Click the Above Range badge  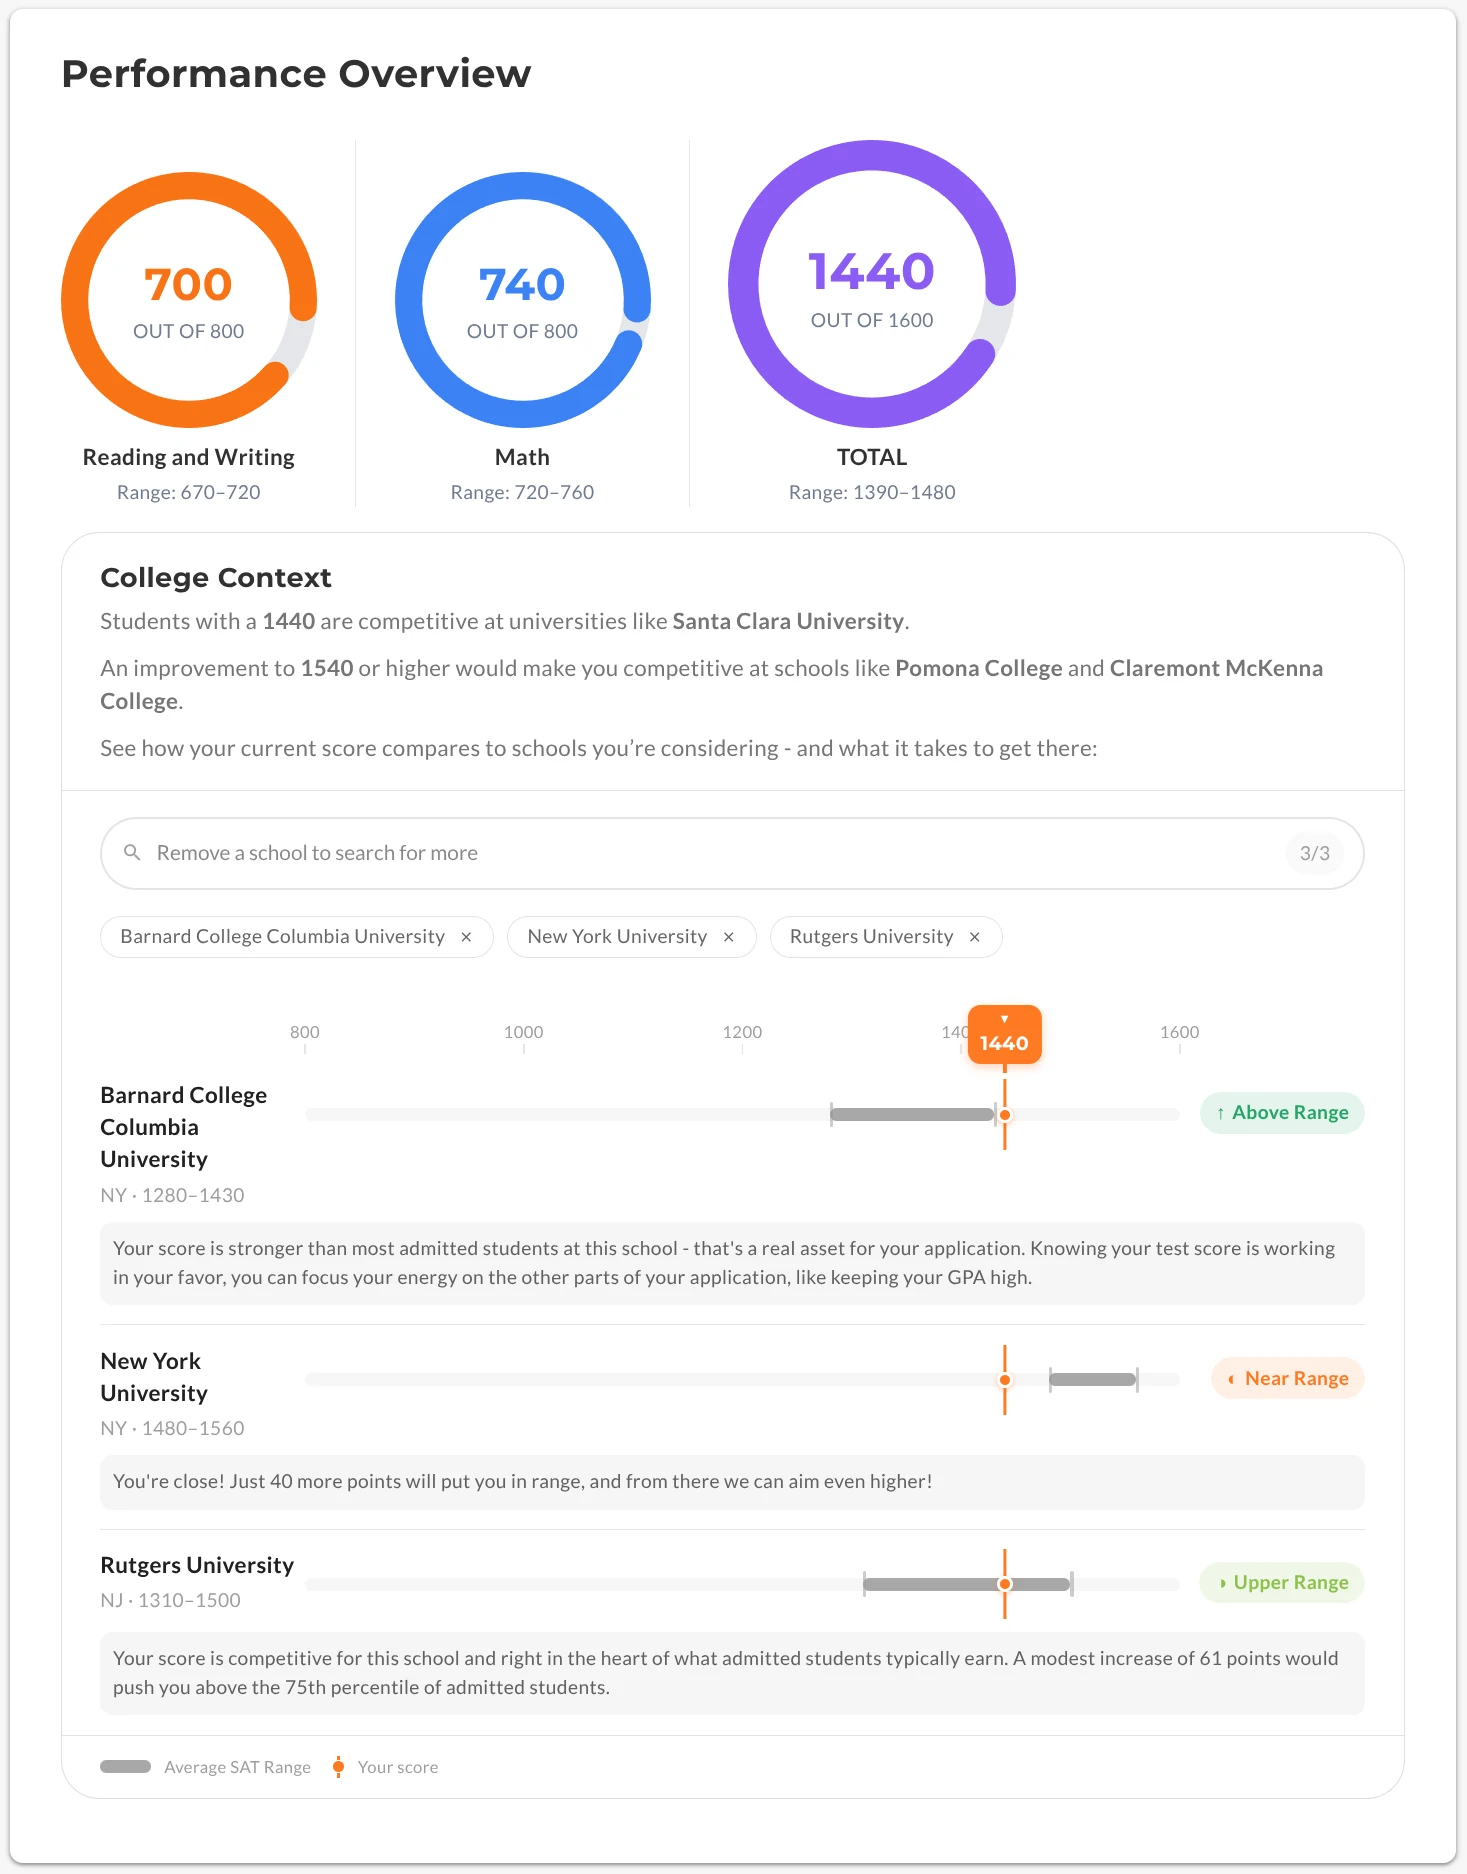1282,1113
